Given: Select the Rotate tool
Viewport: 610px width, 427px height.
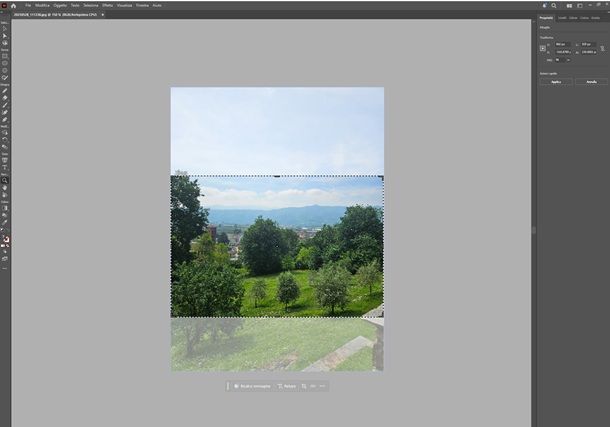Looking at the screenshot, I should tap(5, 139).
